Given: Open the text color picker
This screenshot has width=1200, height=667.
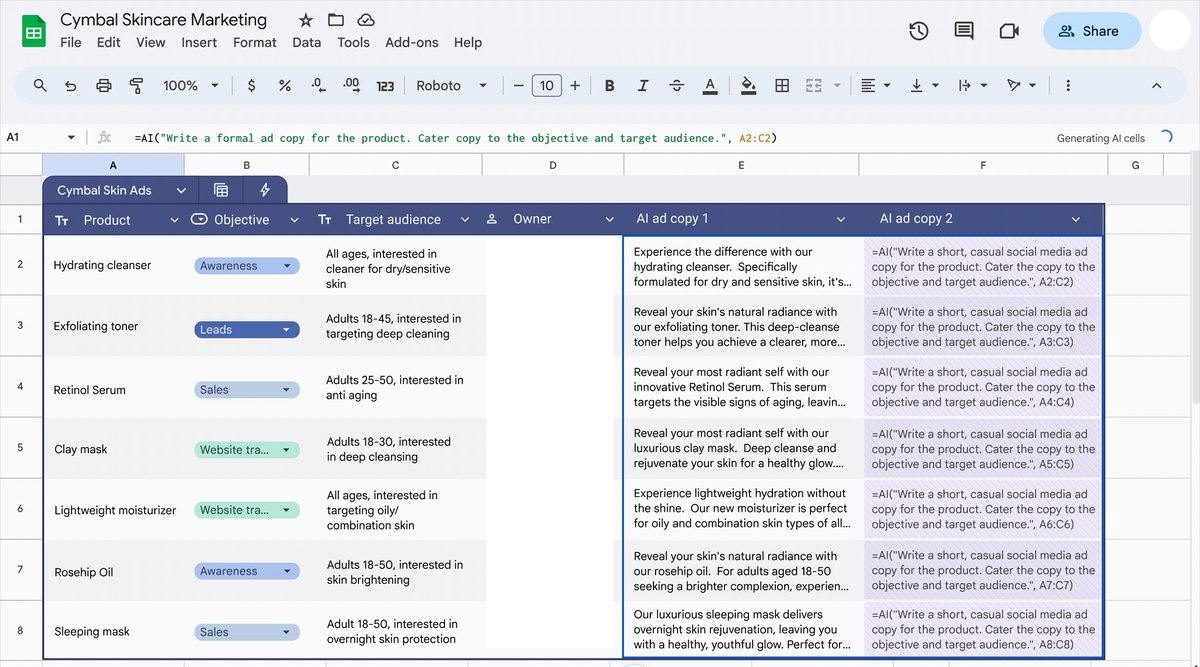Looking at the screenshot, I should click(x=710, y=86).
